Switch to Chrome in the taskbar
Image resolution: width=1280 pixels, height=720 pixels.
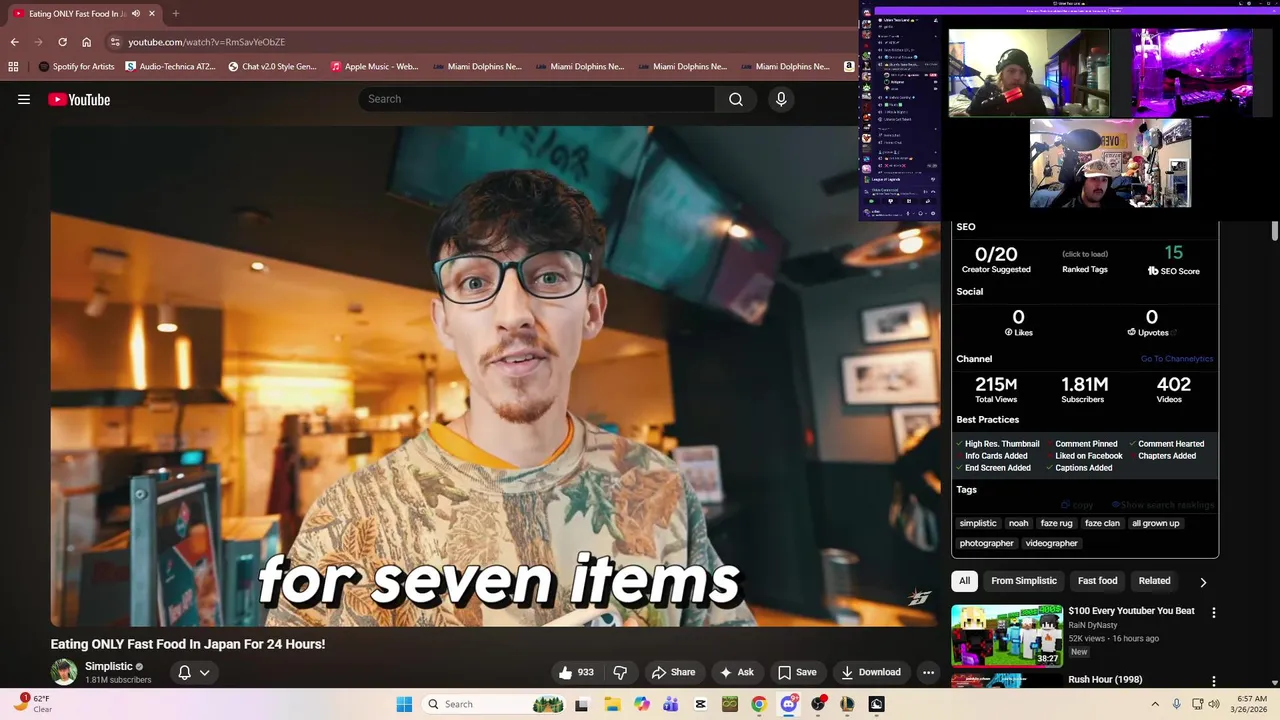pyautogui.click(x=759, y=704)
